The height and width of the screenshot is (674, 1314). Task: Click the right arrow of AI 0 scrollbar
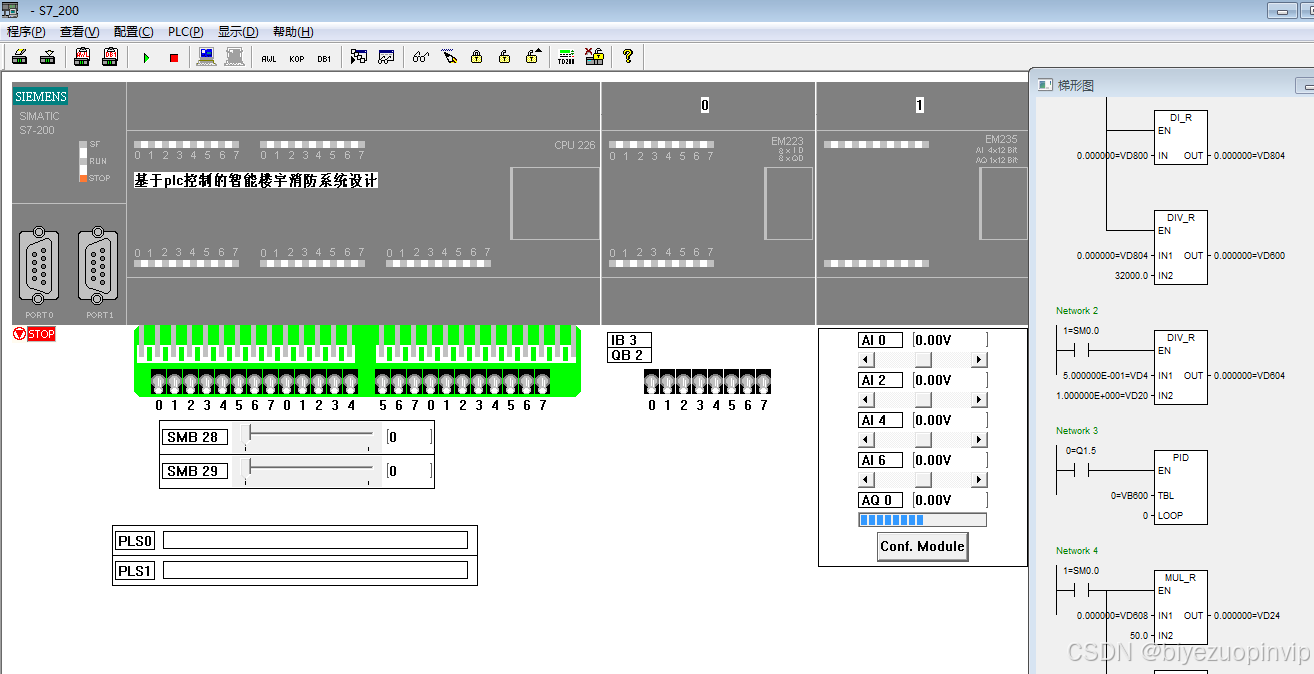pos(979,359)
